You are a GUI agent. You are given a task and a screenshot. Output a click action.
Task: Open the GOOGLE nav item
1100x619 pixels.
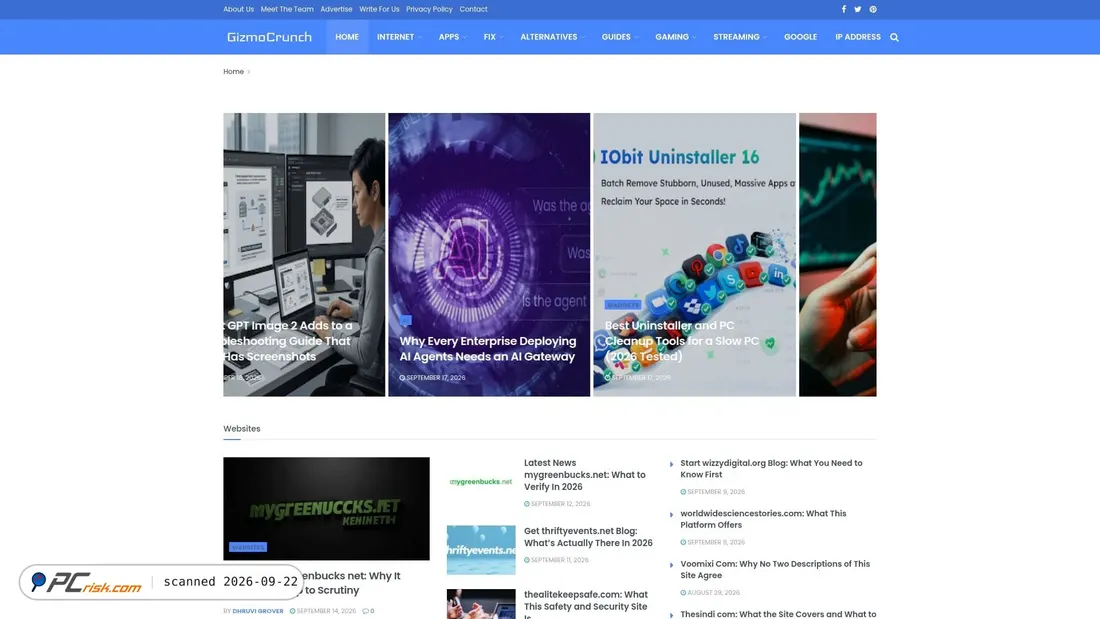(x=800, y=37)
